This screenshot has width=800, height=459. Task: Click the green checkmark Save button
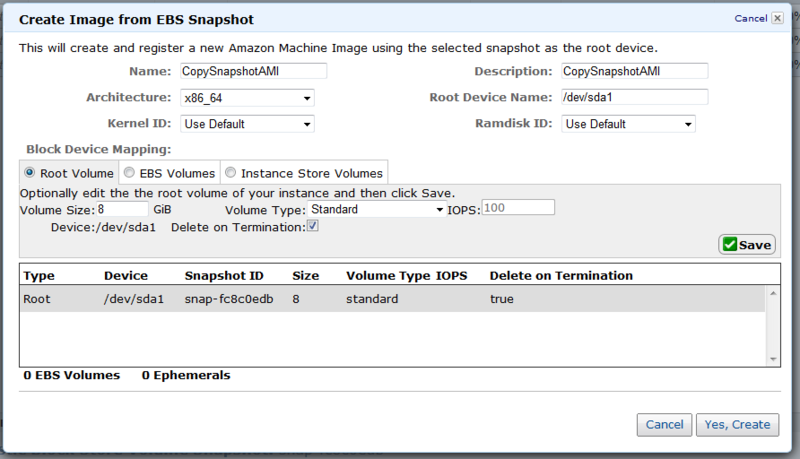pyautogui.click(x=747, y=245)
